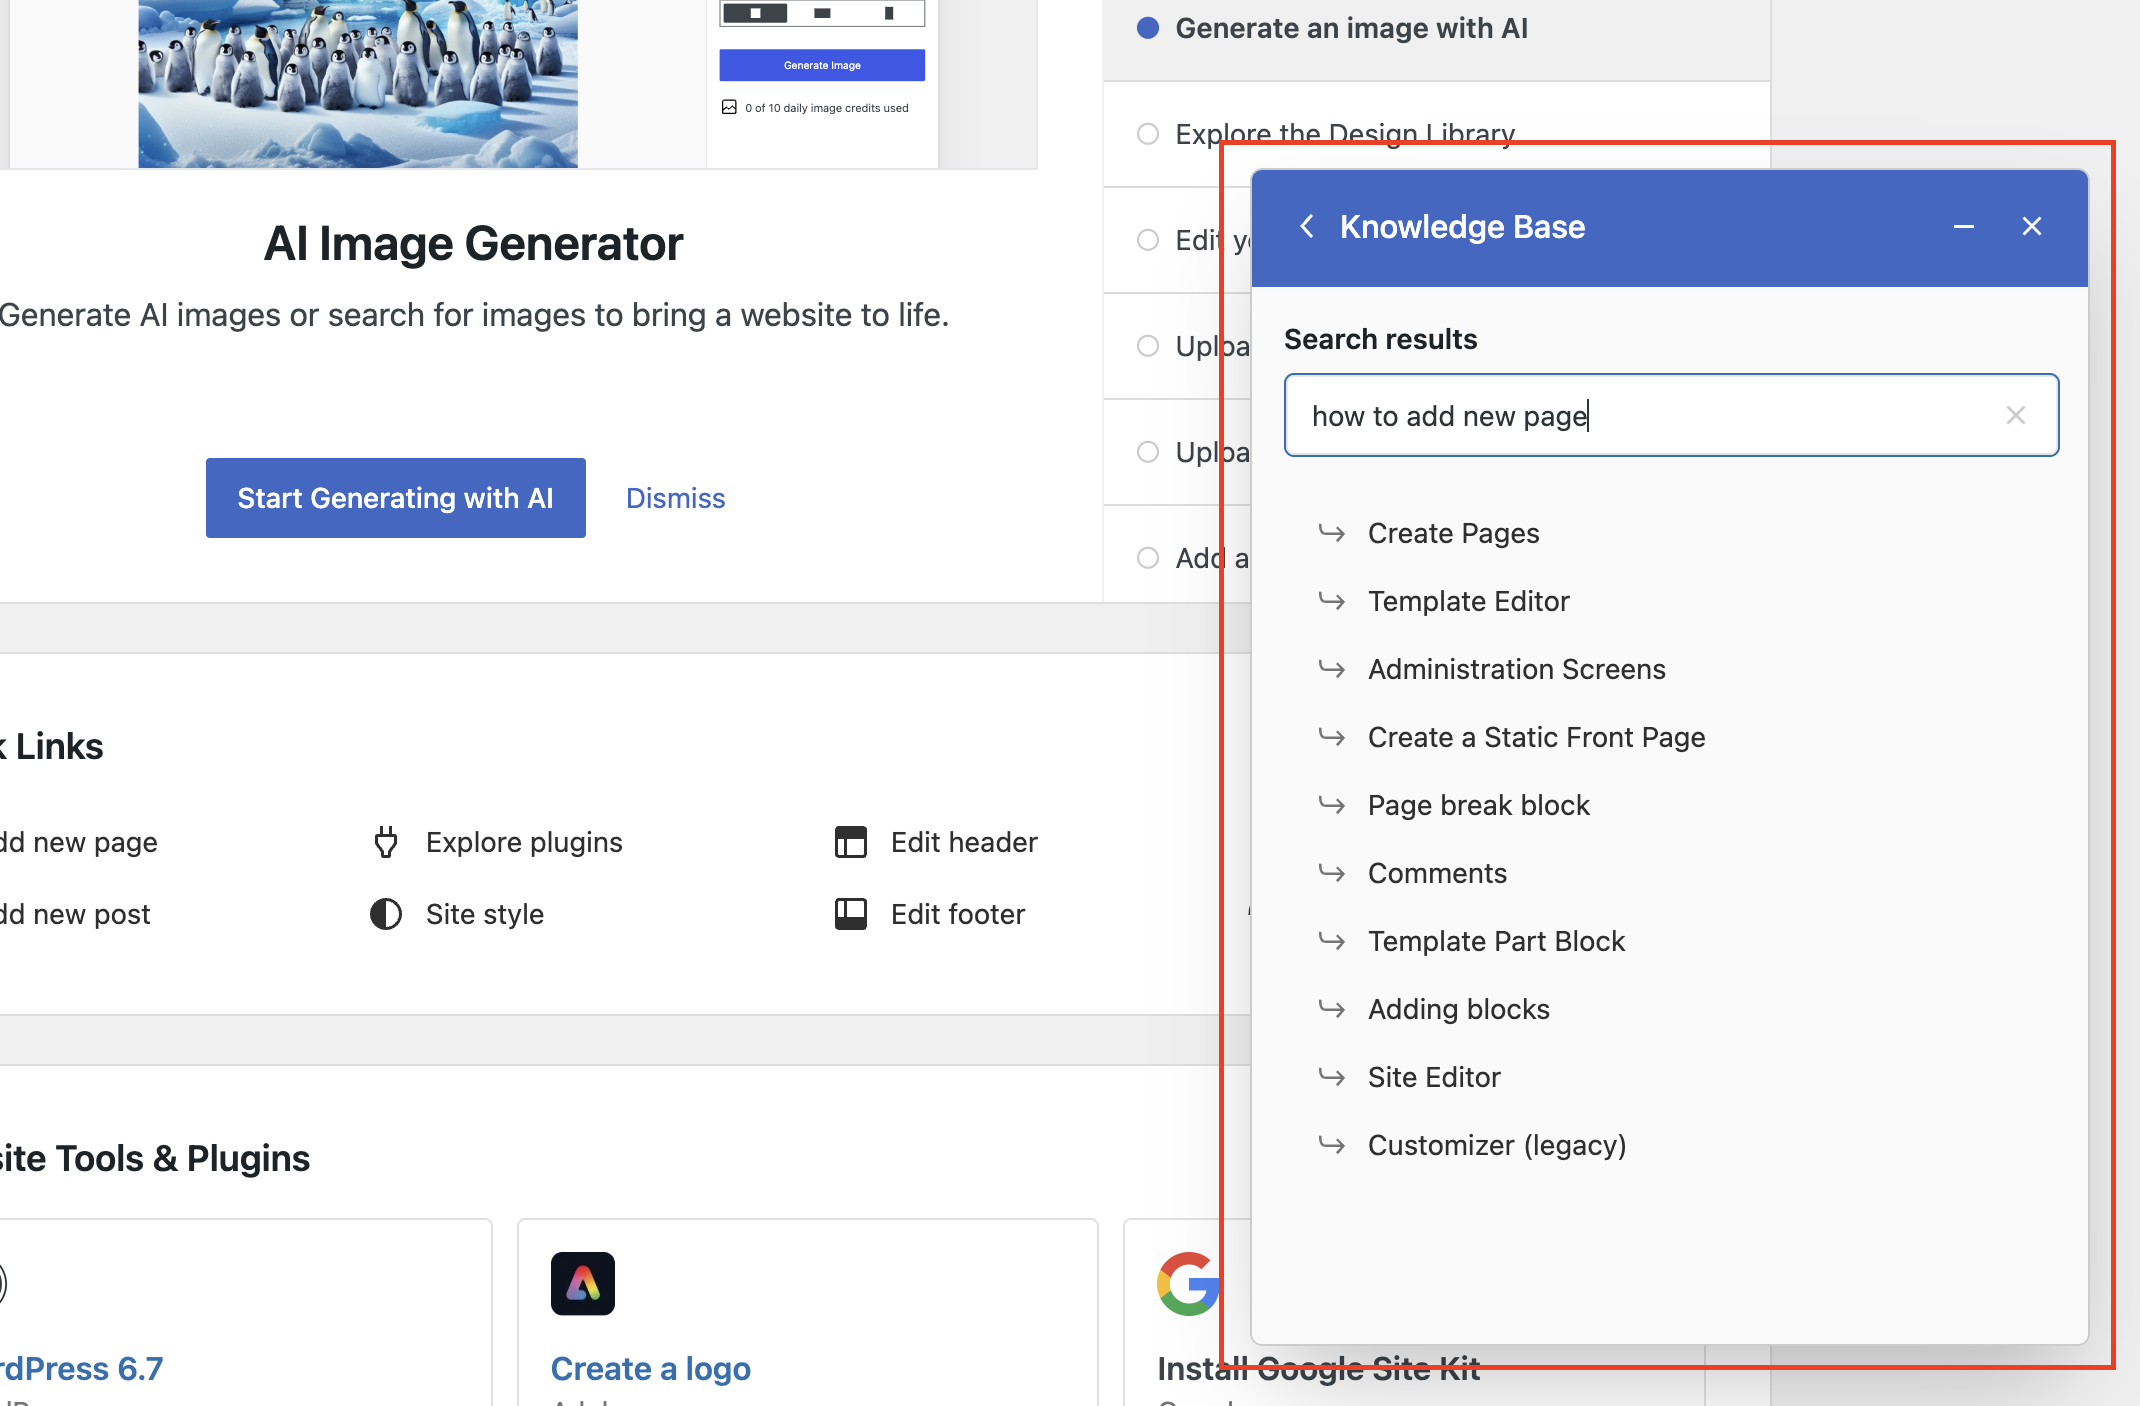Clear the knowledge base search field
The width and height of the screenshot is (2140, 1406).
click(x=2015, y=416)
